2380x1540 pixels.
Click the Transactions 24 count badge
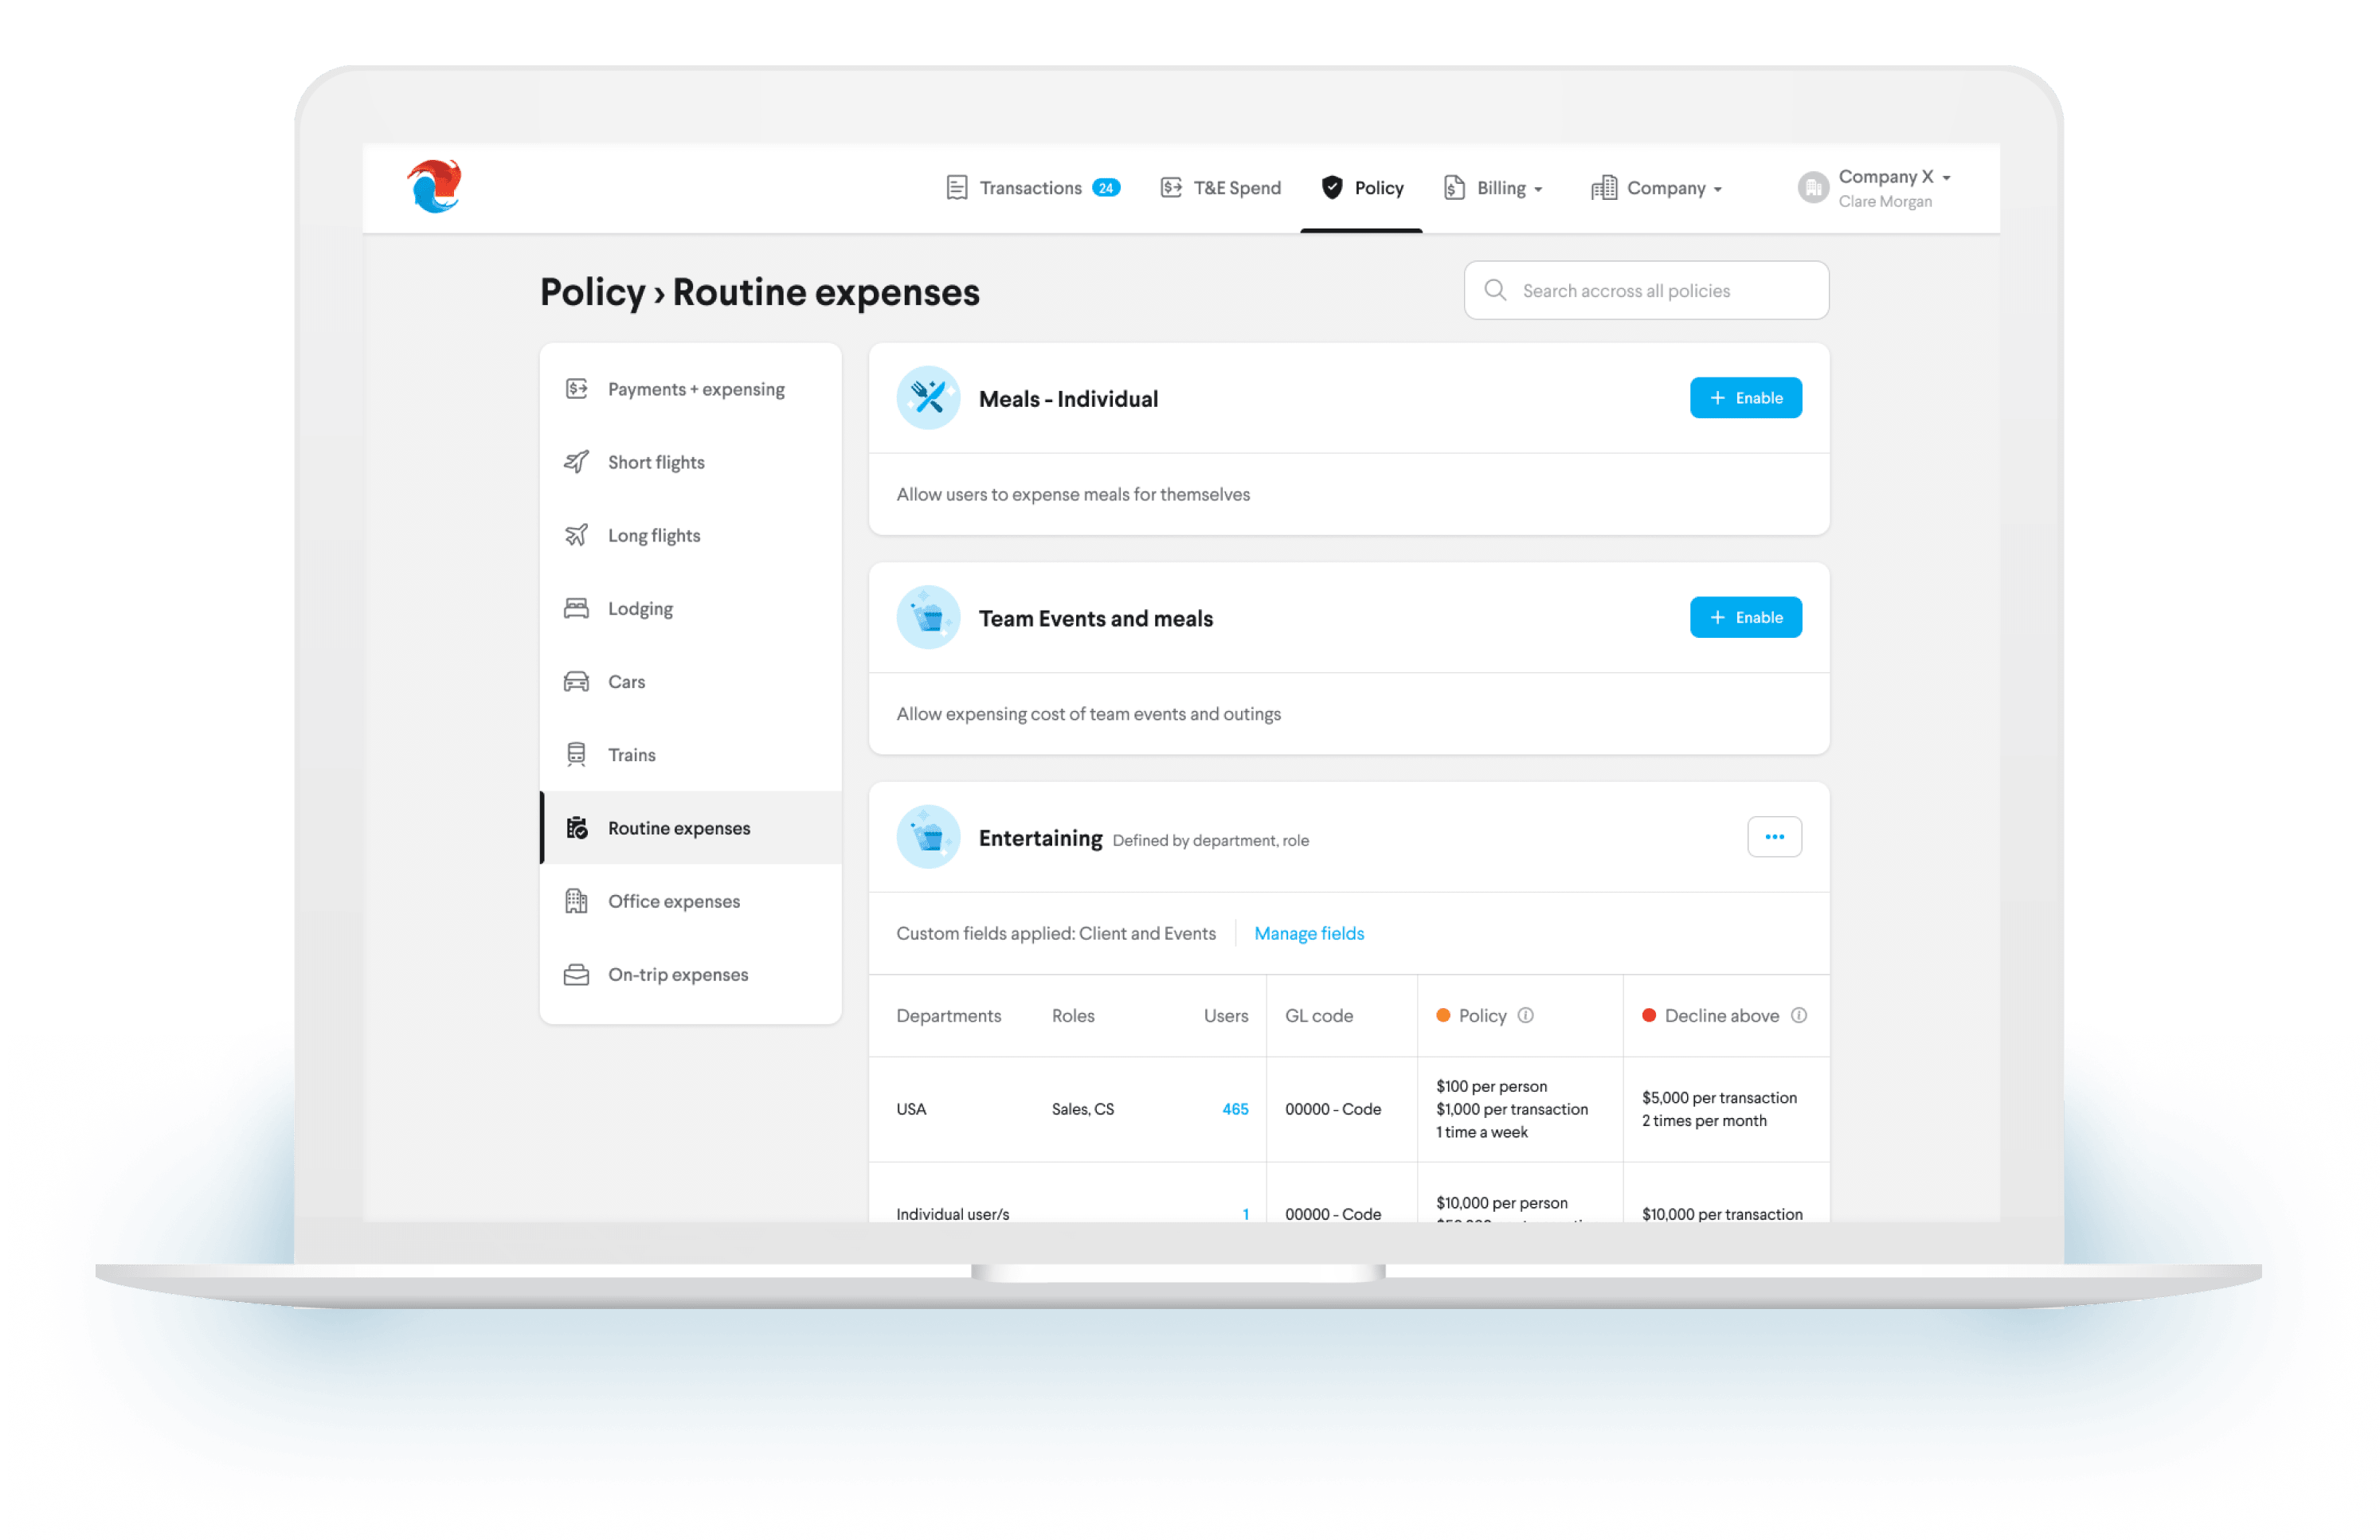pos(1106,188)
